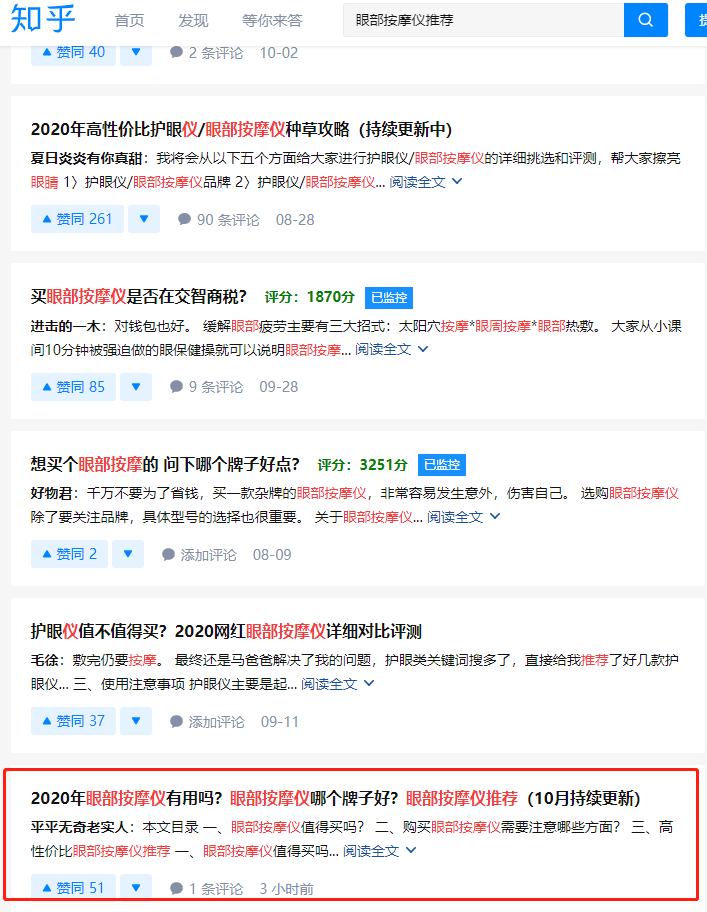
Task: Open title 买眼部按摩仪是否在交智商税?
Action: coord(138,297)
